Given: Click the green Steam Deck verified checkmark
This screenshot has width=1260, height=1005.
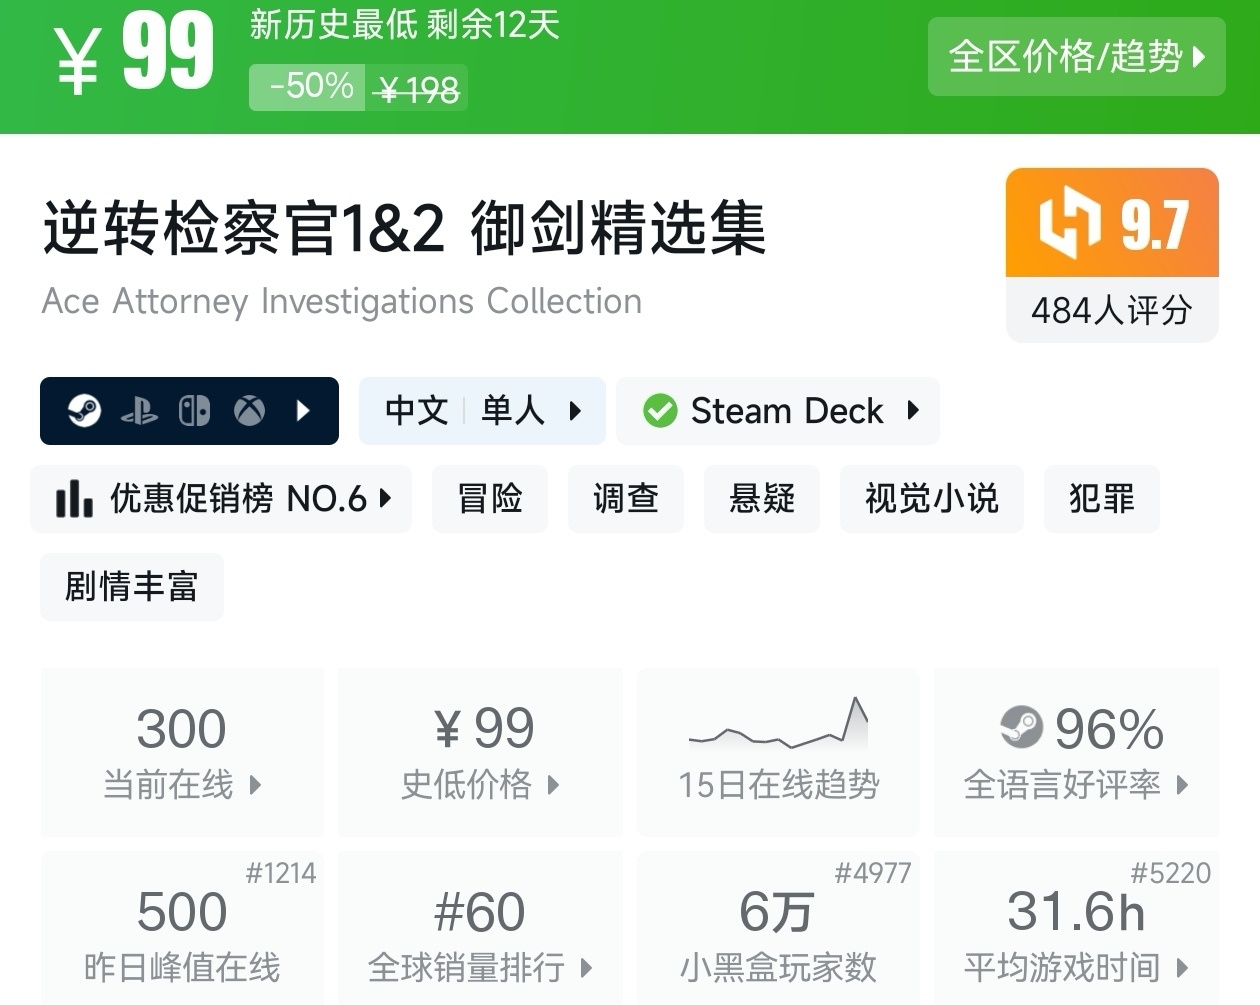Looking at the screenshot, I should 660,411.
